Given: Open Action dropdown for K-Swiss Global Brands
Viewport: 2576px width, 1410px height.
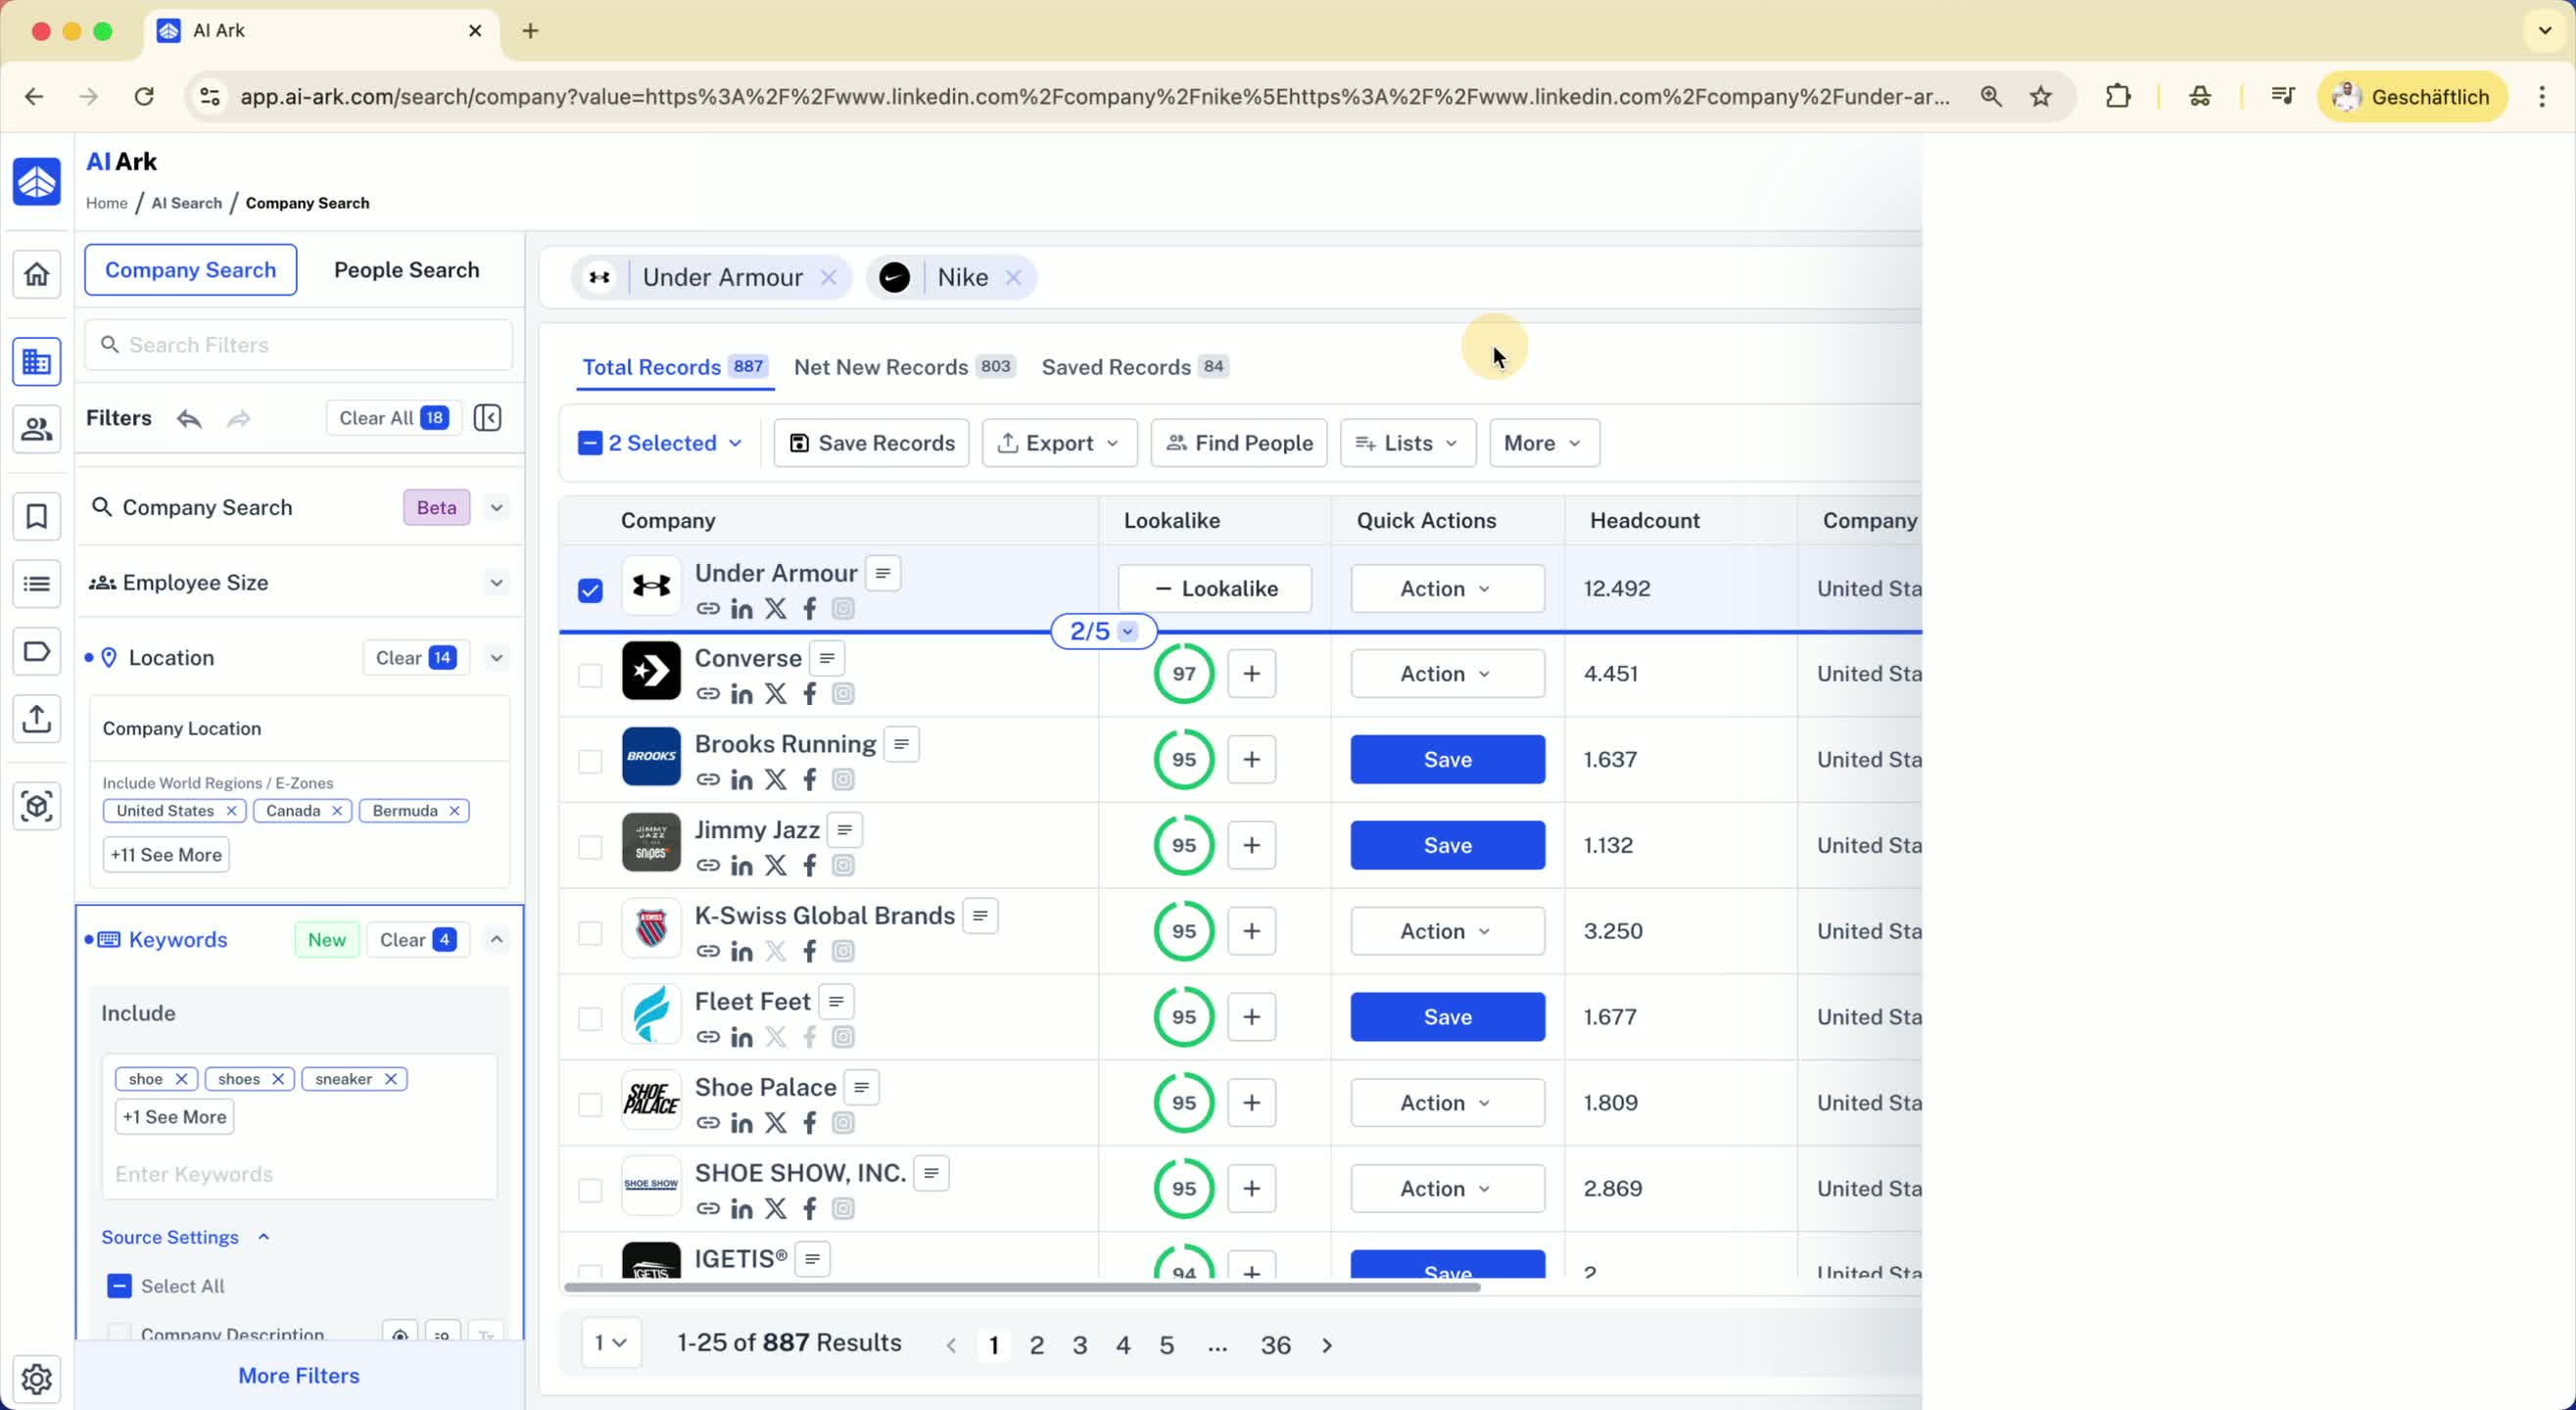Looking at the screenshot, I should [1446, 931].
